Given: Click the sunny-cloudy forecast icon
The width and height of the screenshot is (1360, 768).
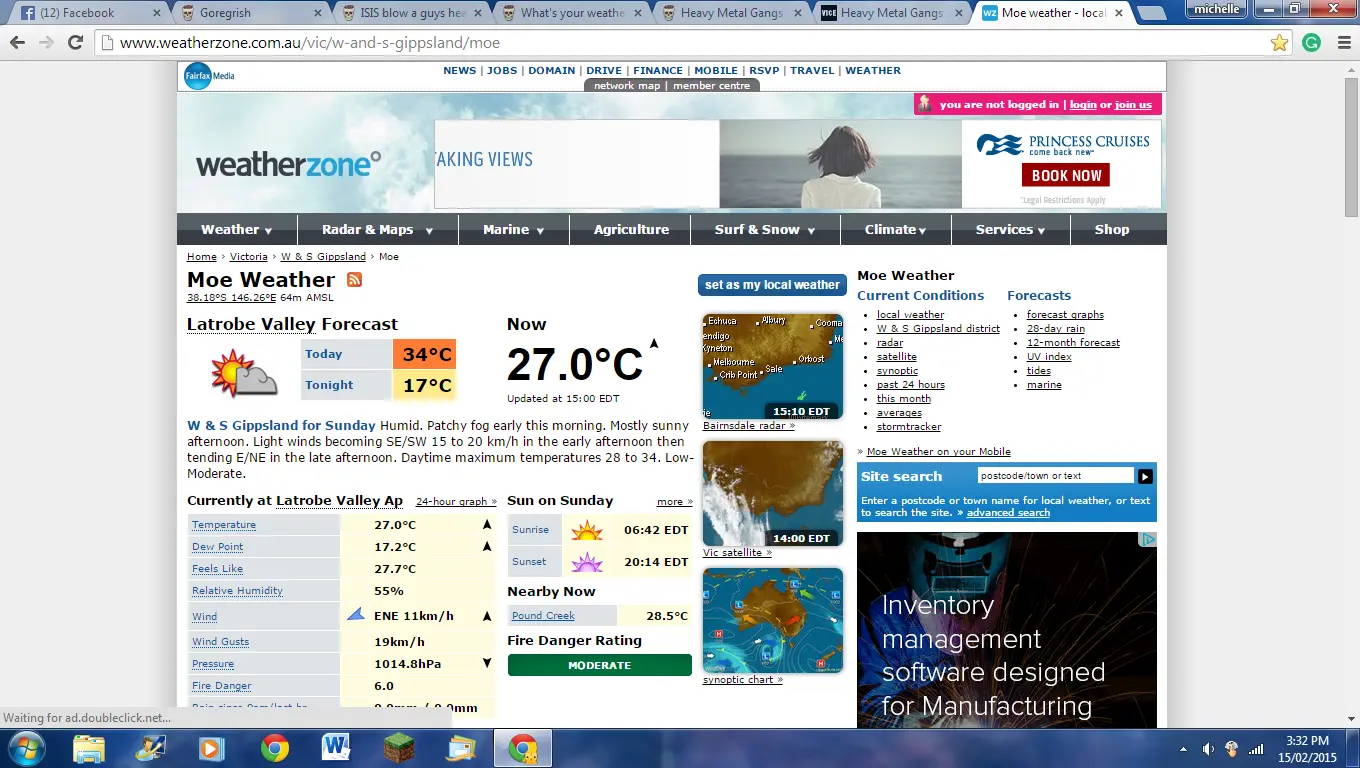Looking at the screenshot, I should (x=244, y=373).
